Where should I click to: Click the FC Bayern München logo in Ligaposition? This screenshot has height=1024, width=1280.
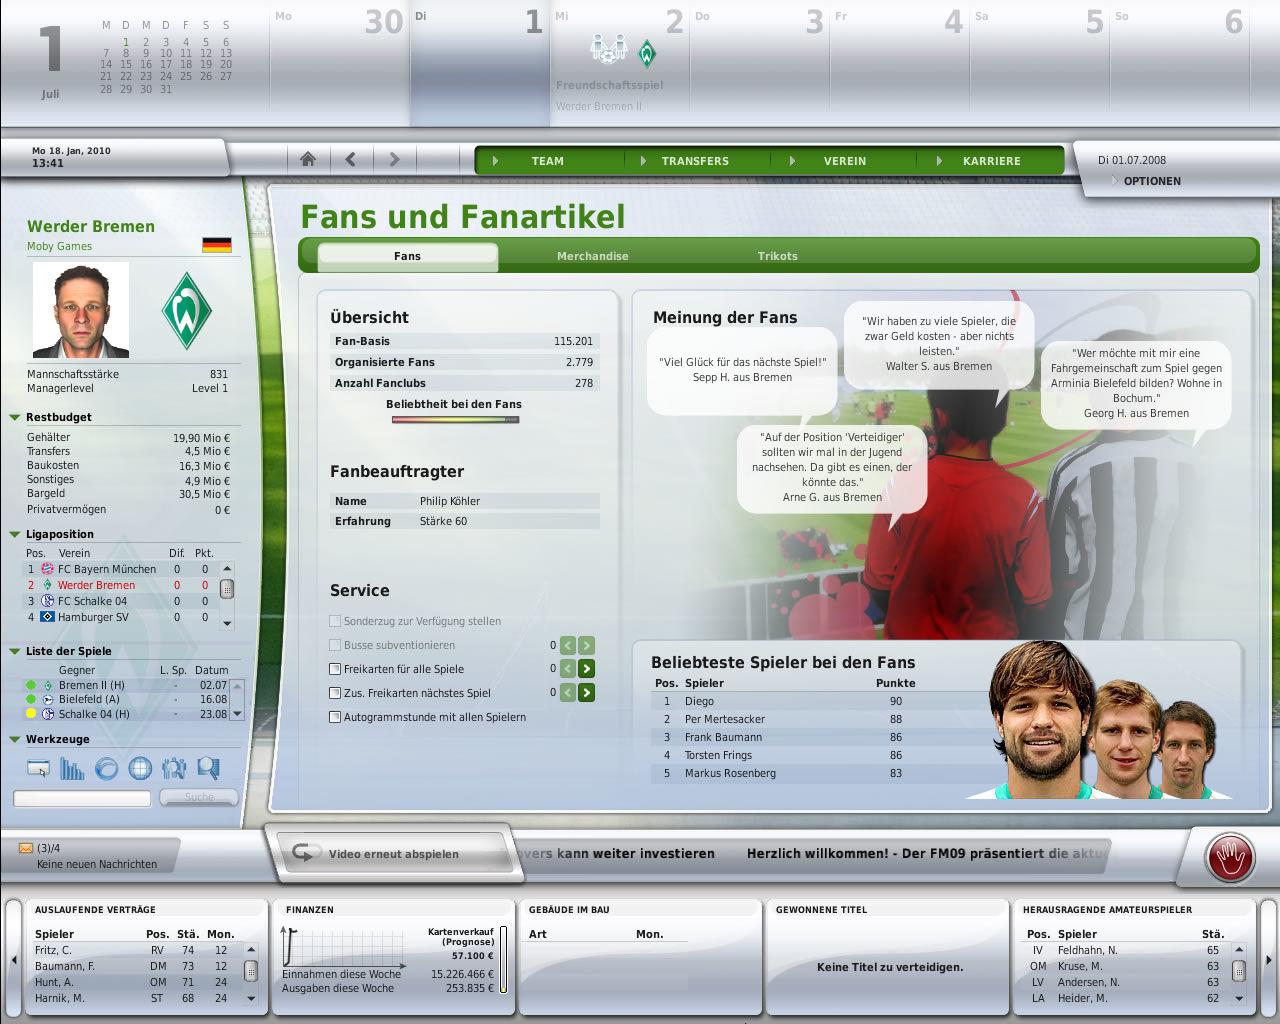[x=47, y=569]
